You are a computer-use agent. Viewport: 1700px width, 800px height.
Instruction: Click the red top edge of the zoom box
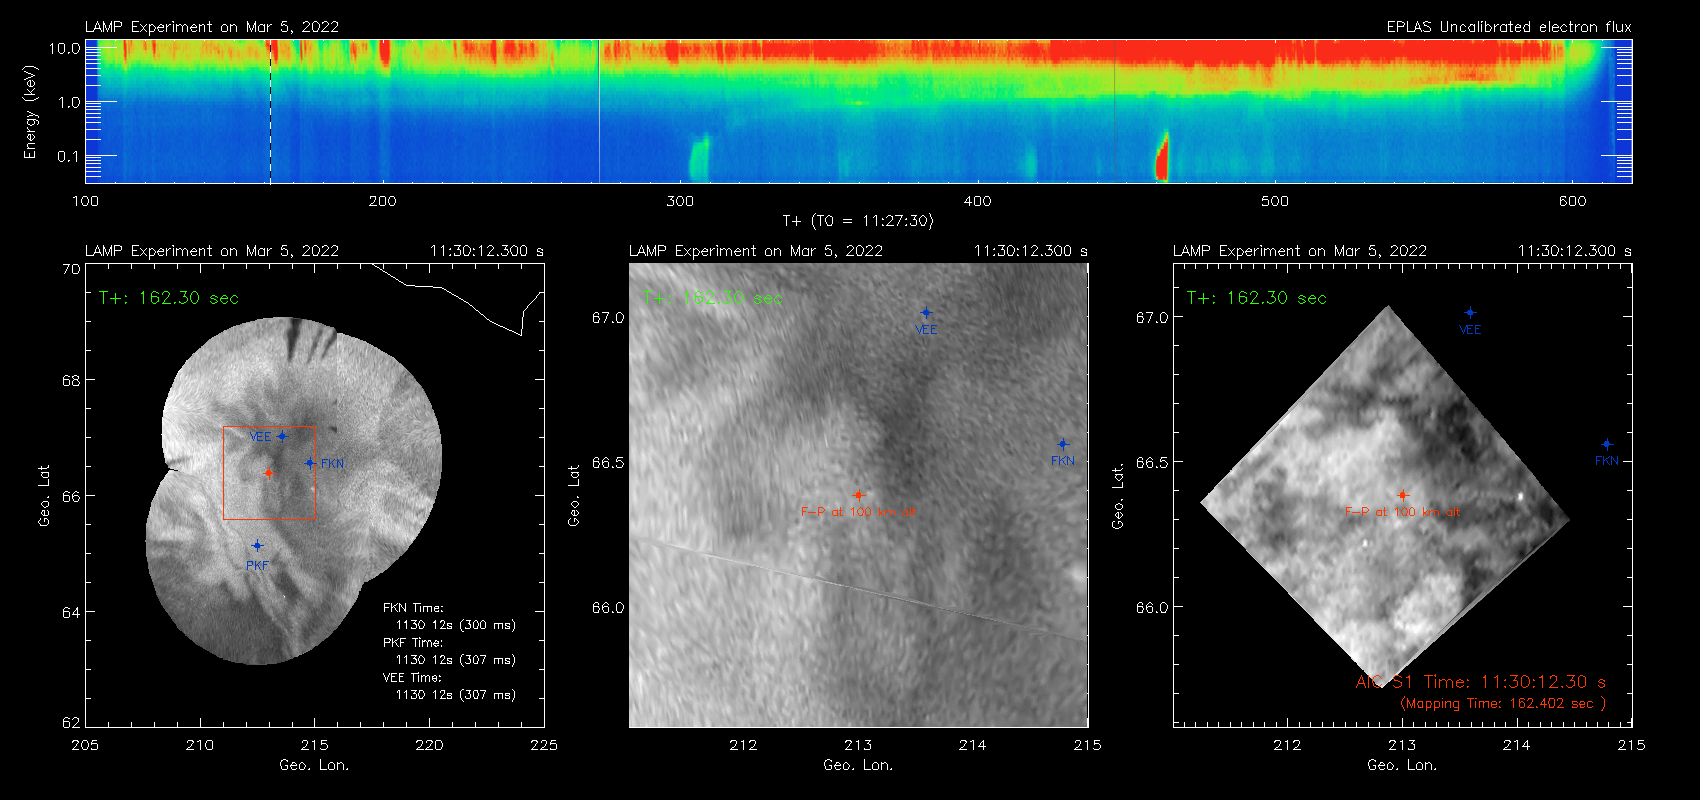tap(269, 427)
